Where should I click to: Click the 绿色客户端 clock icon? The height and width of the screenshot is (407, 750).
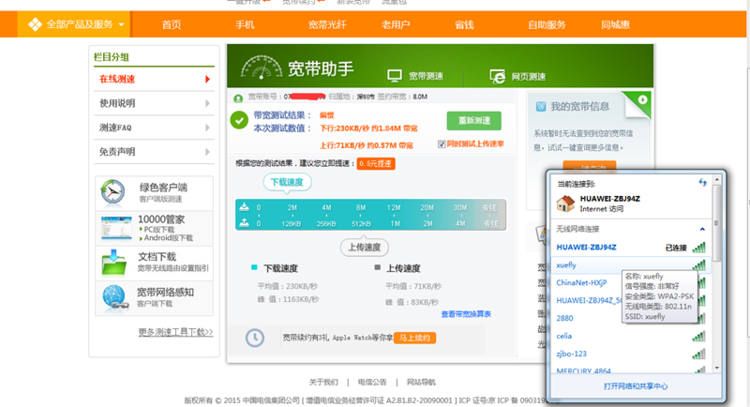pyautogui.click(x=114, y=192)
